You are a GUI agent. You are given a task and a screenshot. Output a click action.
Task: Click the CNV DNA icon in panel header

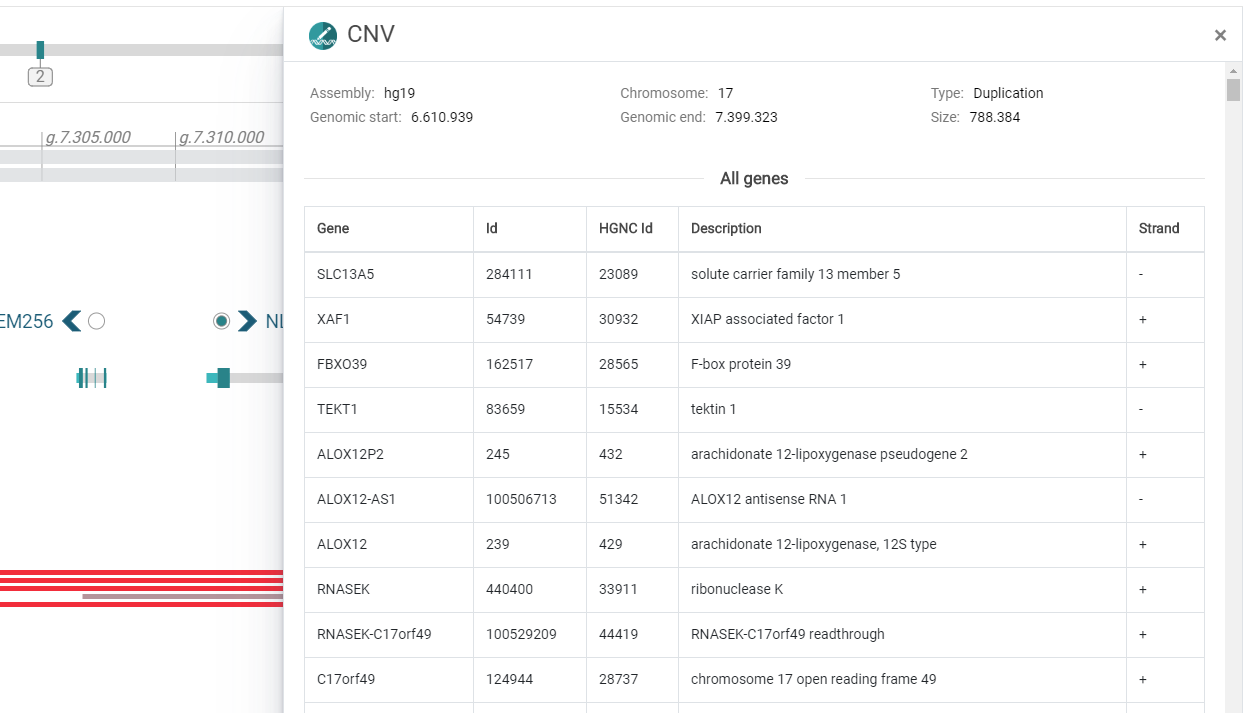click(x=323, y=35)
